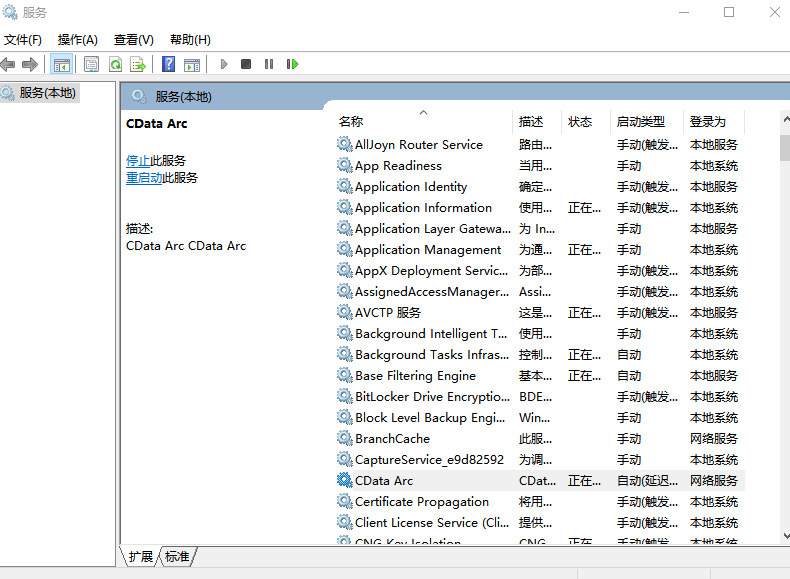Screen dimensions: 790x579
Task: Click the gear icon of App Readiness
Action: tap(345, 165)
